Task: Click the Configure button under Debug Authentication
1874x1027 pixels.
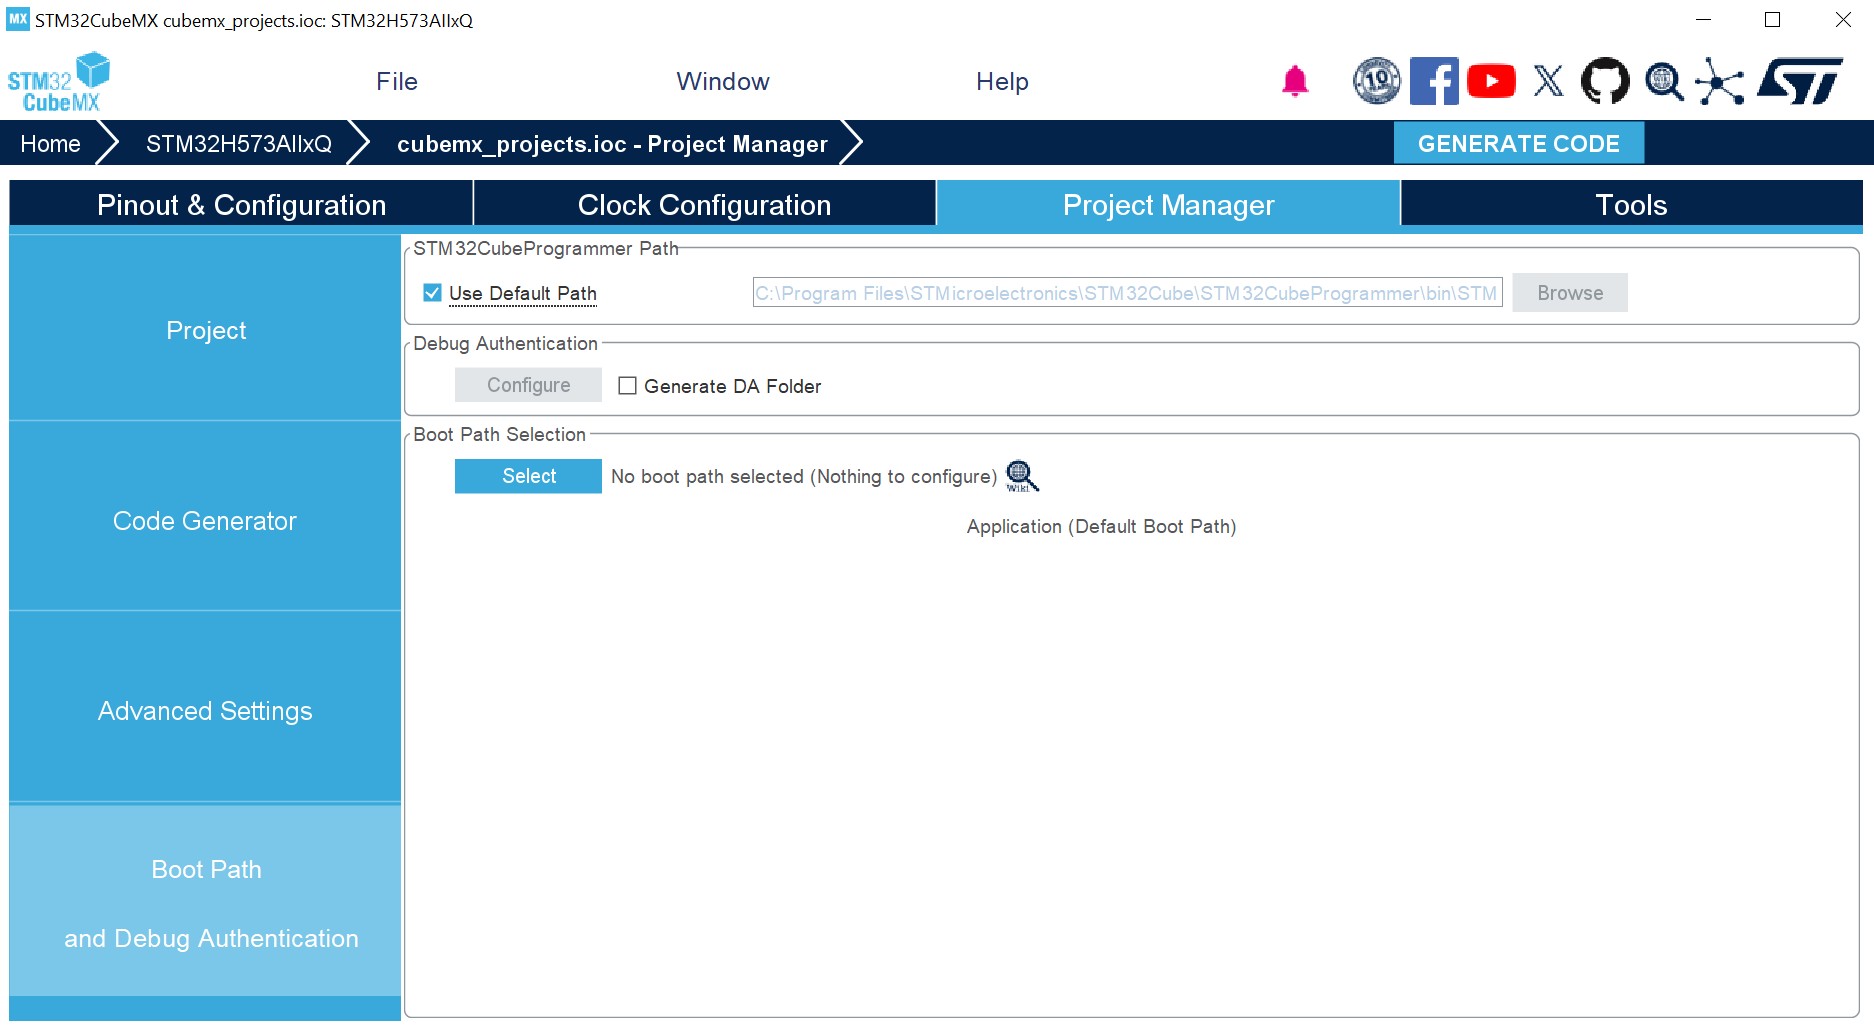Action: pyautogui.click(x=528, y=385)
